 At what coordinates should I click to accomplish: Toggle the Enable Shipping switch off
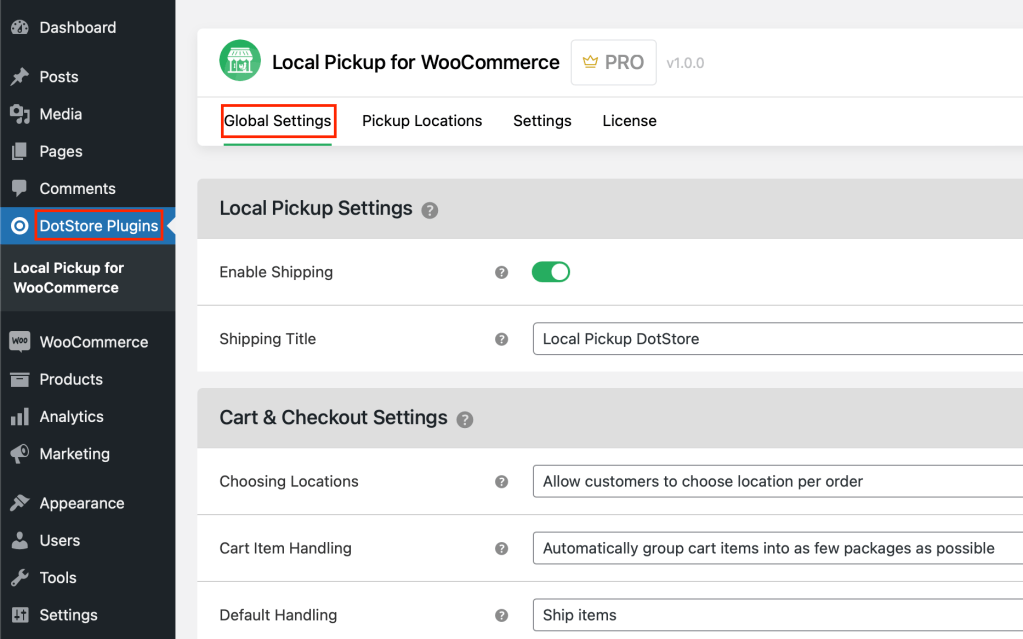(551, 272)
